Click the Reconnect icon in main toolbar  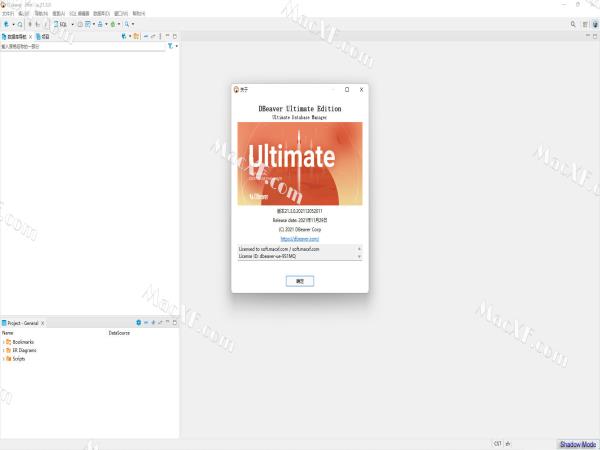point(20,24)
